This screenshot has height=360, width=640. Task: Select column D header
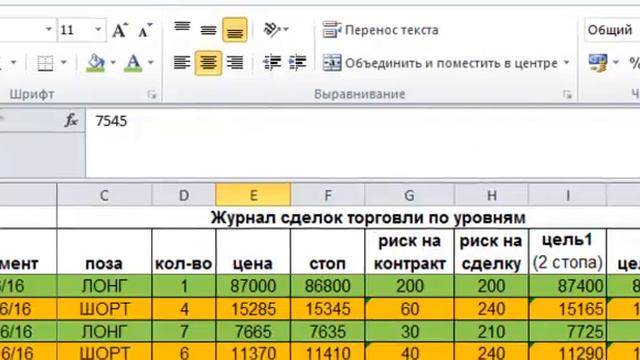coord(184,196)
